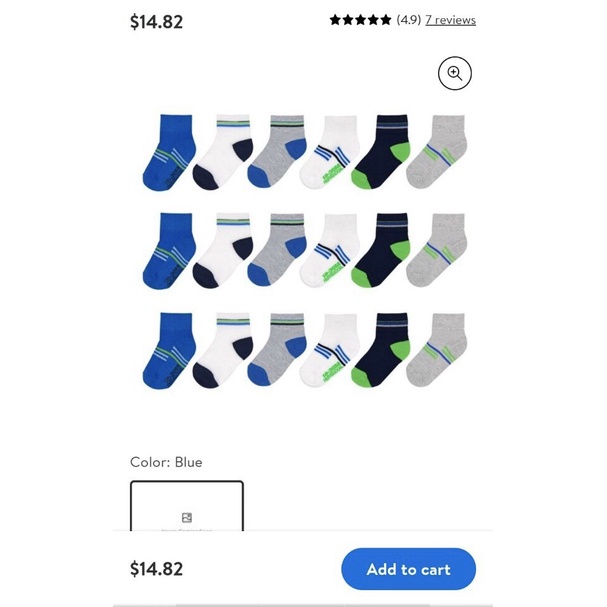Click the gray sock with blue toe, middle row
This screenshot has height=607, width=607.
tap(277, 250)
